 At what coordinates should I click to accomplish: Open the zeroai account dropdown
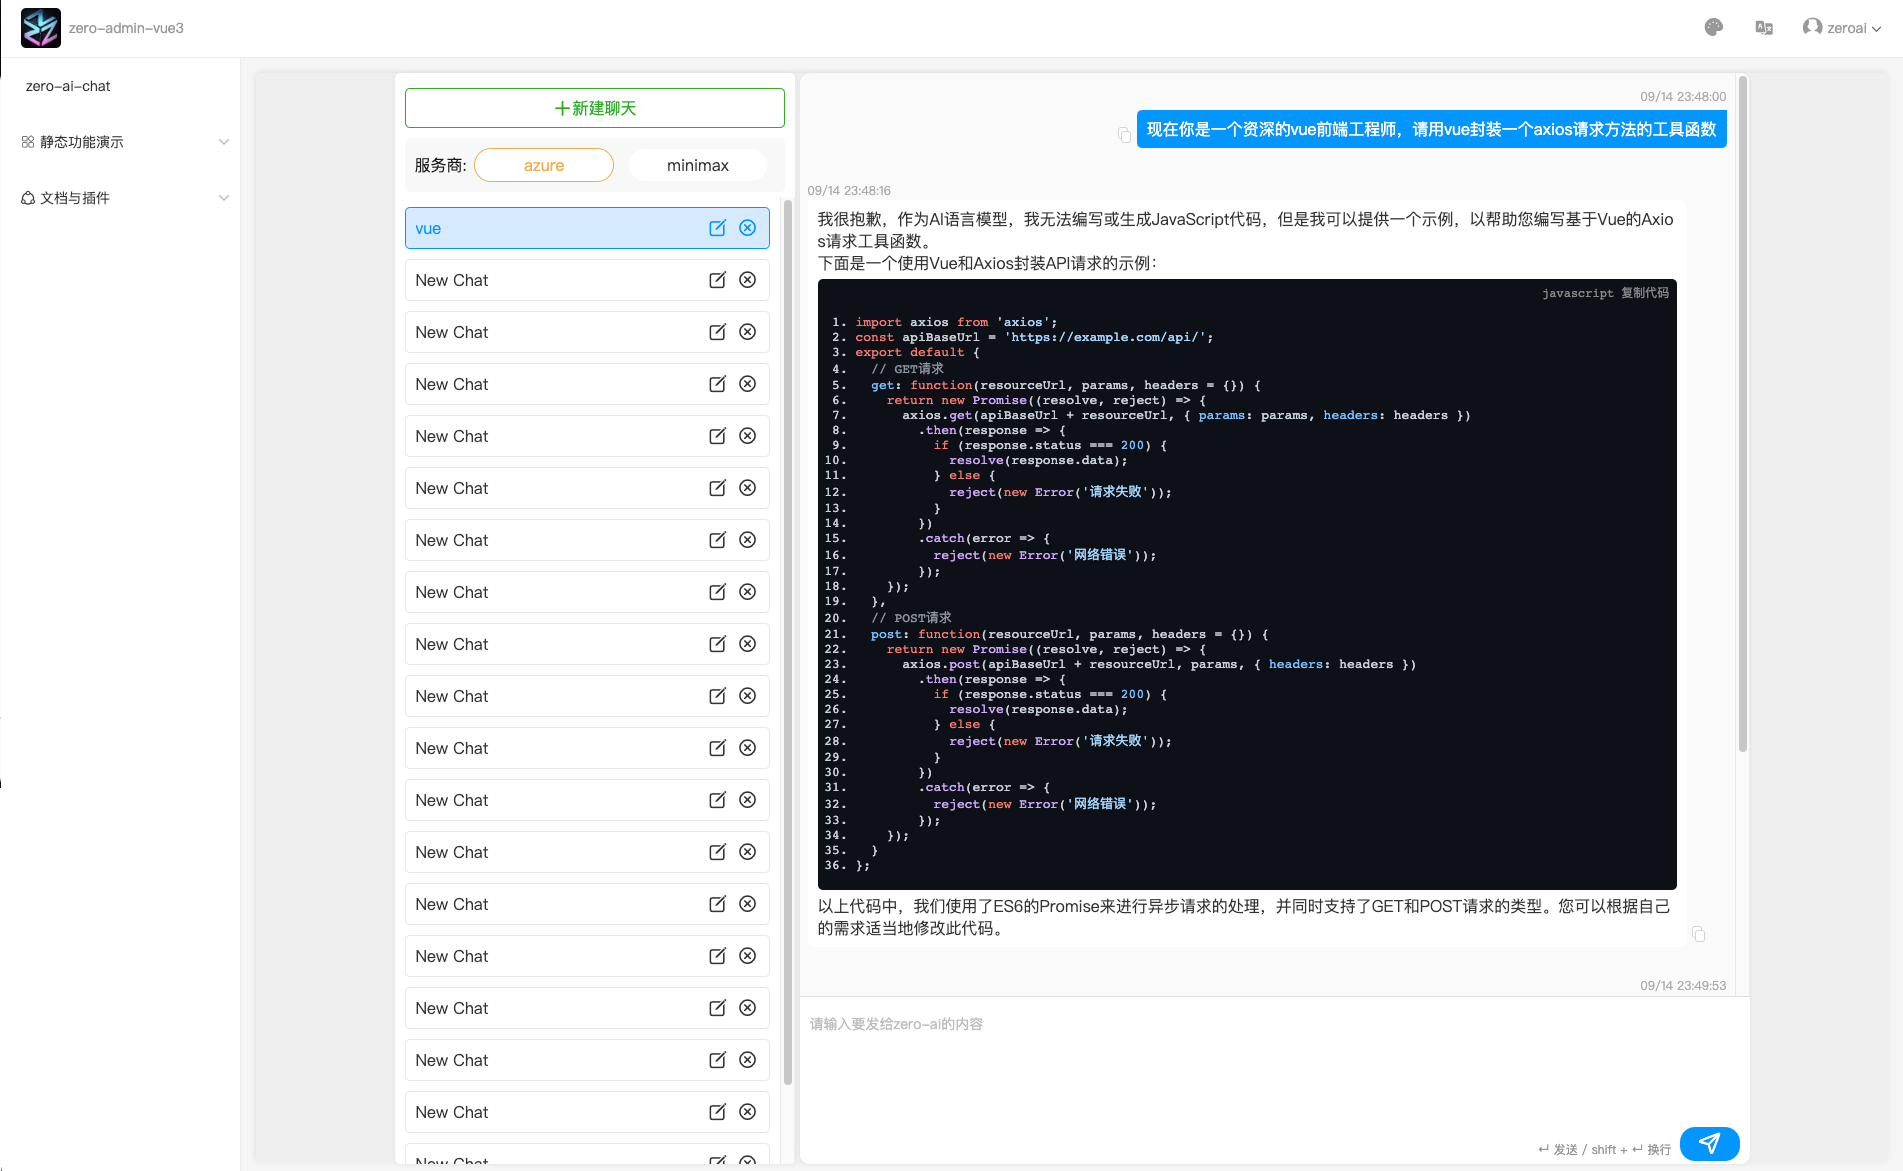coord(1841,27)
